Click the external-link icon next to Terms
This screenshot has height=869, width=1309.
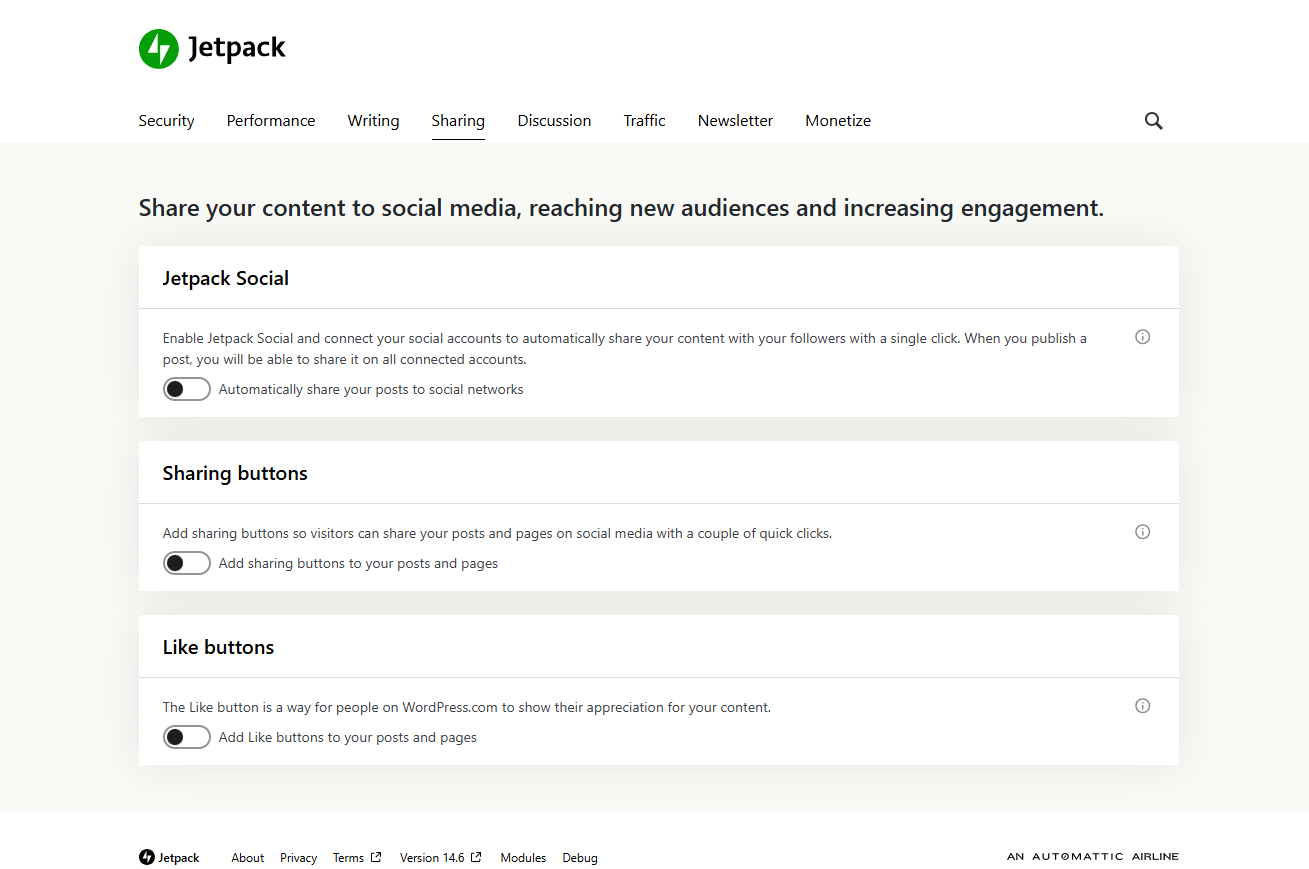[x=377, y=856]
